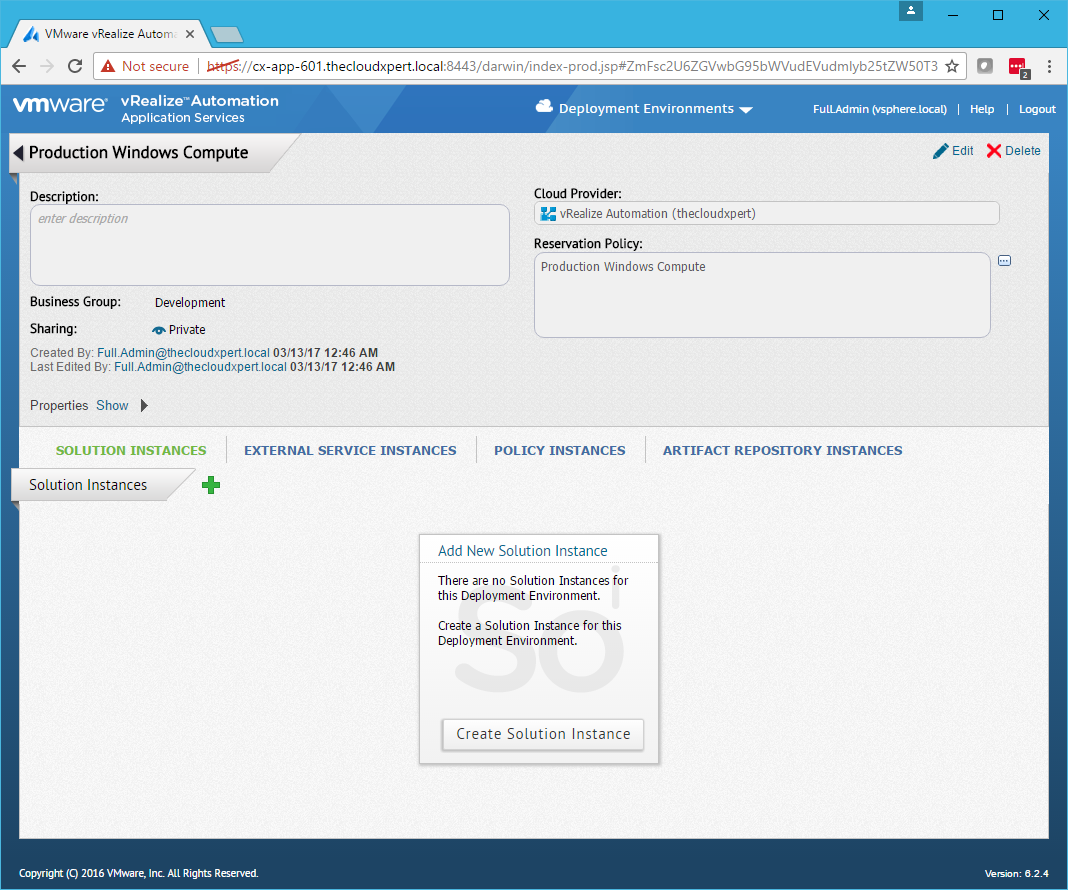Open a new browser tab
This screenshot has width=1068, height=890.
(227, 34)
